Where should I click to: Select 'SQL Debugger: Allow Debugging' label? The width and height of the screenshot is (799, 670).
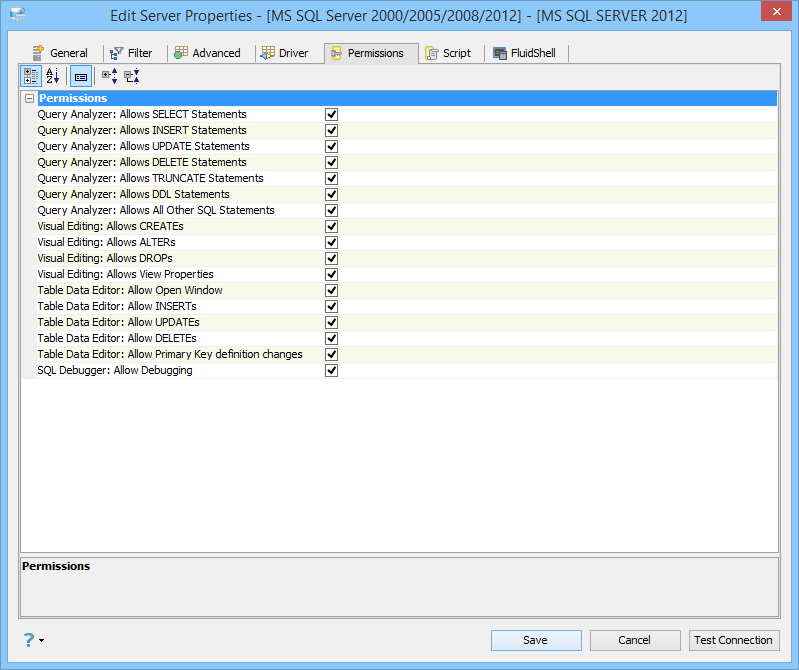click(x=115, y=370)
